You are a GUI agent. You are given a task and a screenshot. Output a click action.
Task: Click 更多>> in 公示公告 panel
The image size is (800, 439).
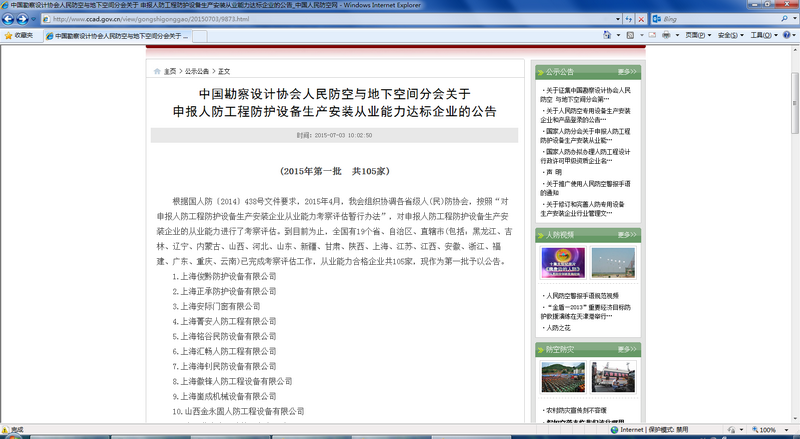(x=627, y=72)
